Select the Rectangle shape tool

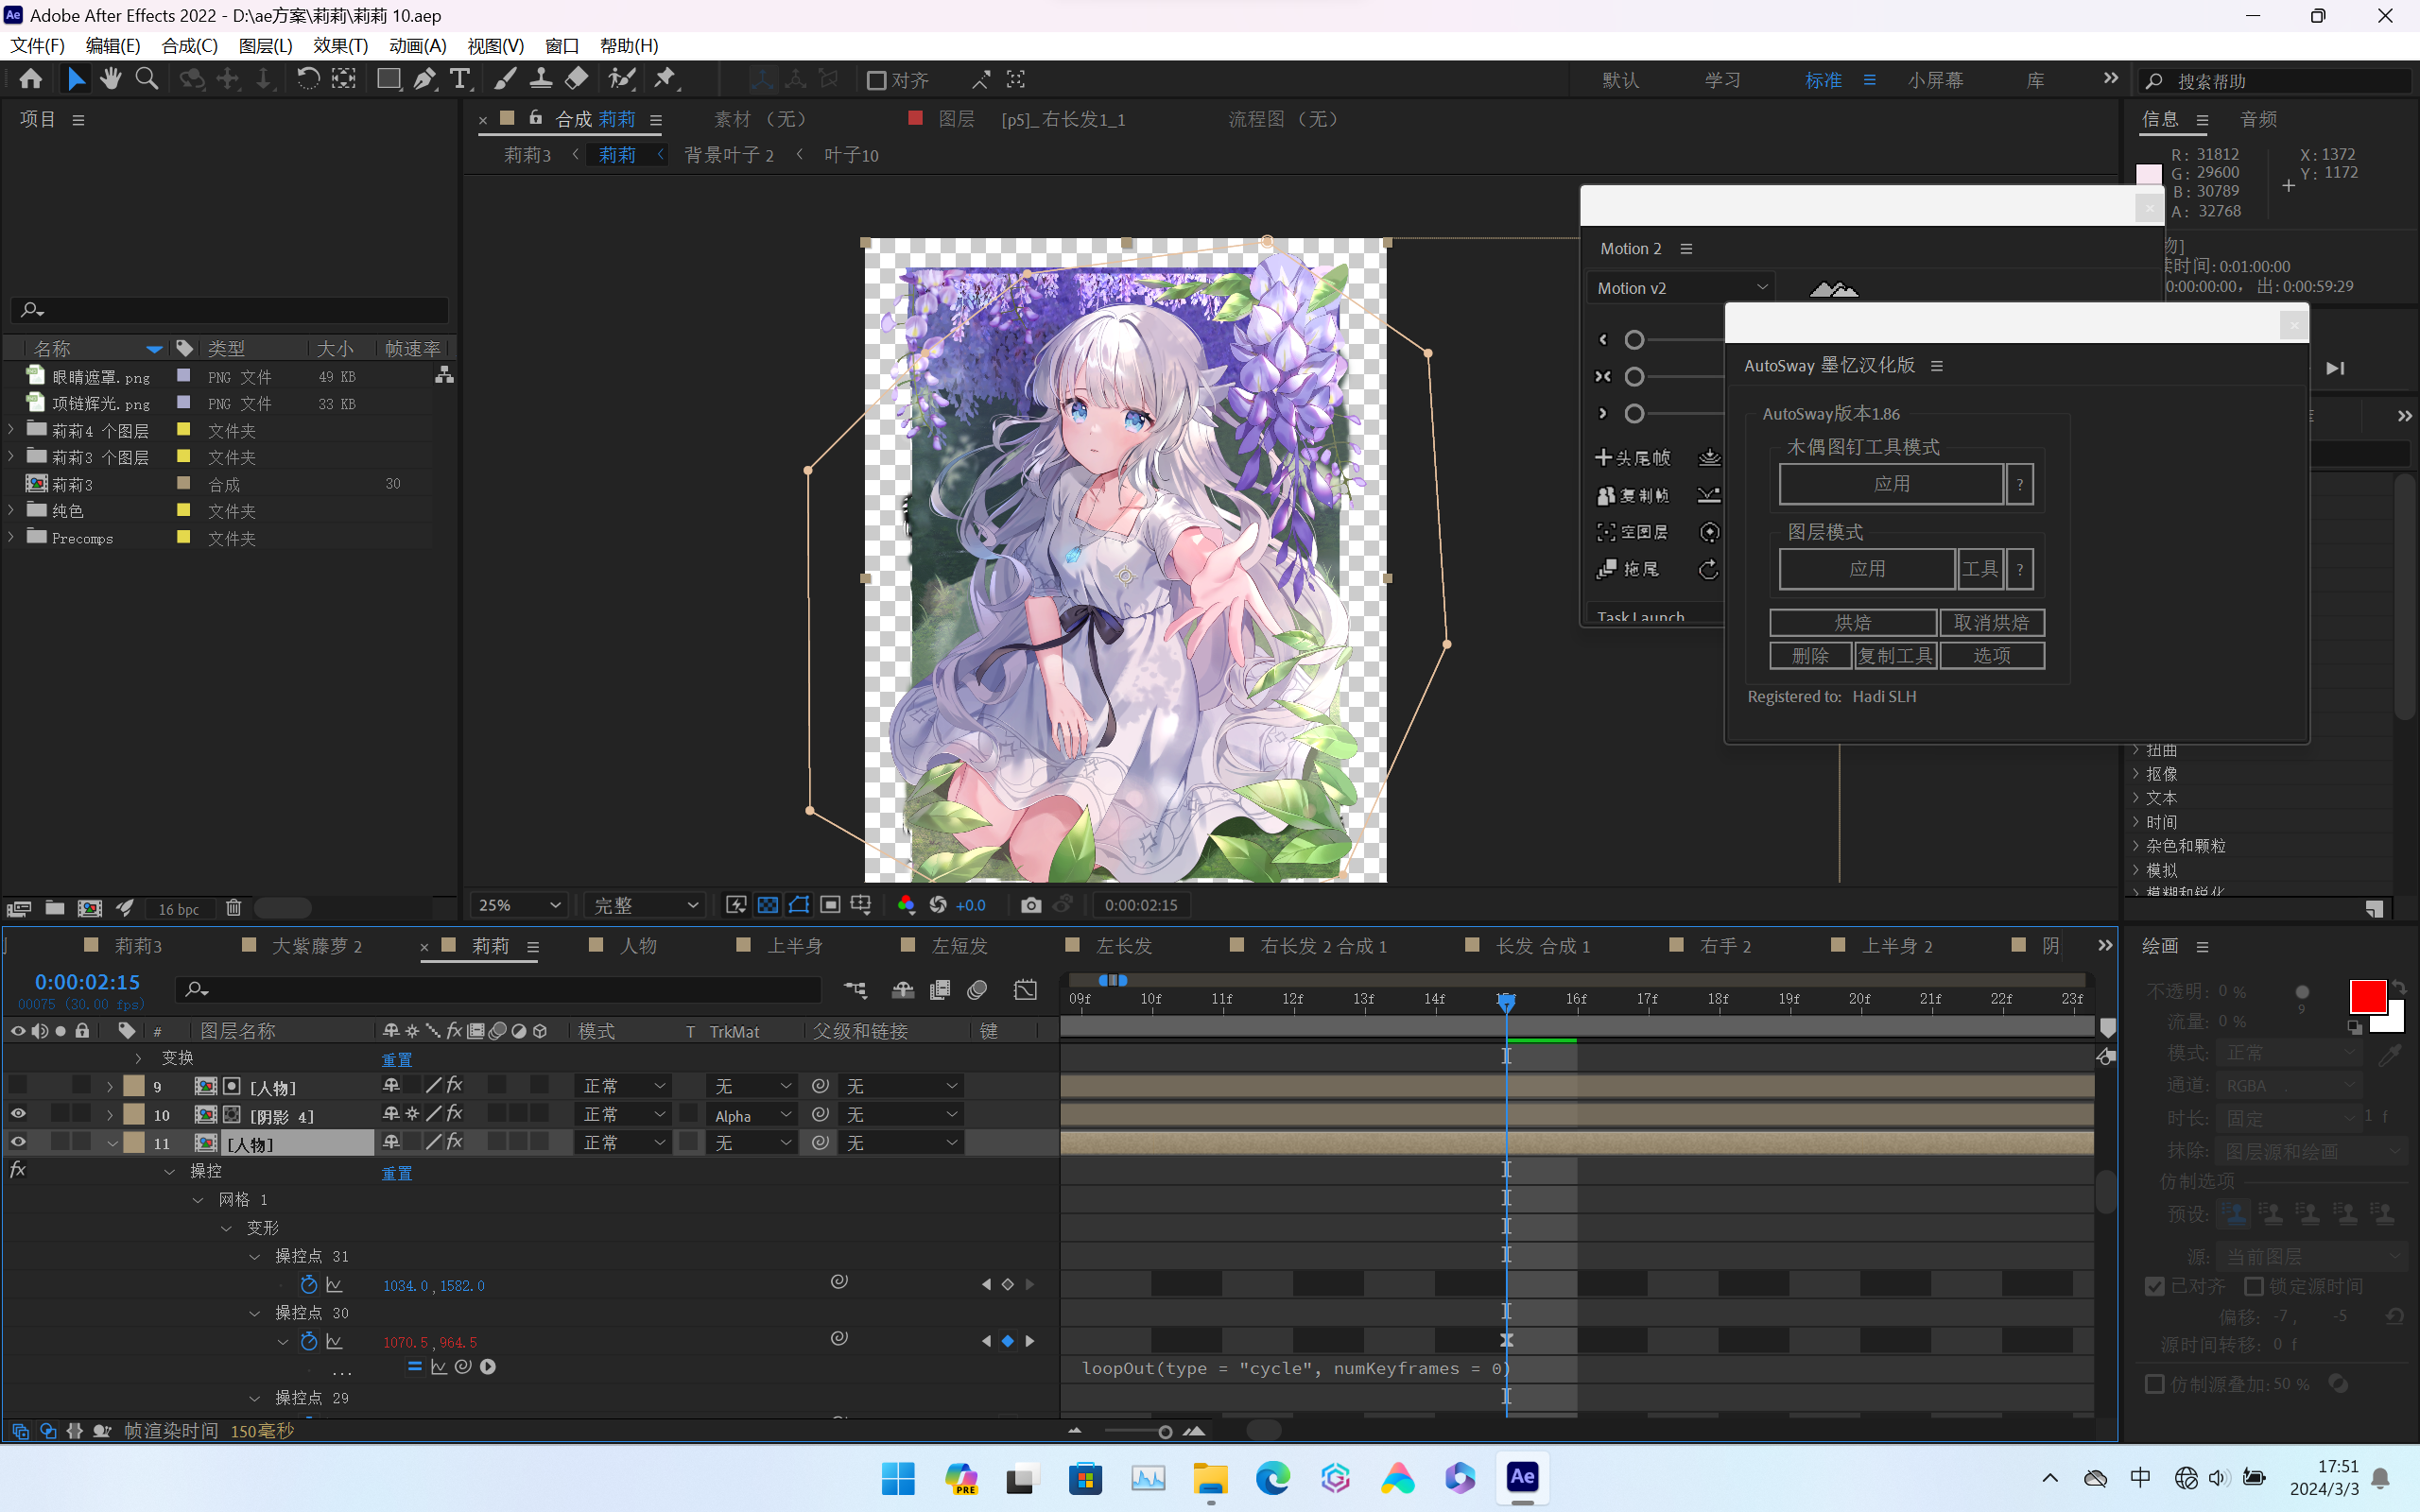point(388,79)
